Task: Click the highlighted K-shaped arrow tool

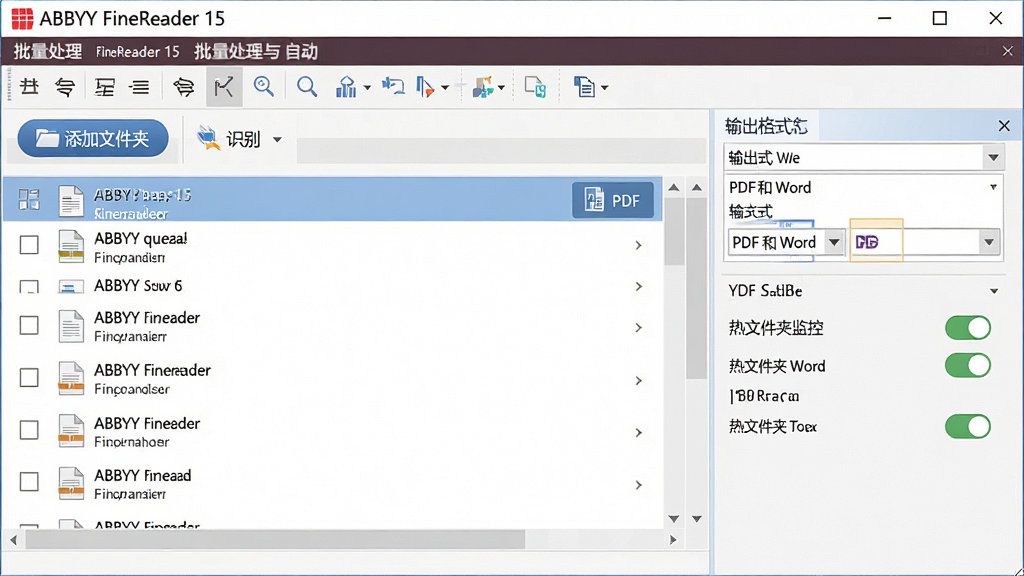Action: 224,86
